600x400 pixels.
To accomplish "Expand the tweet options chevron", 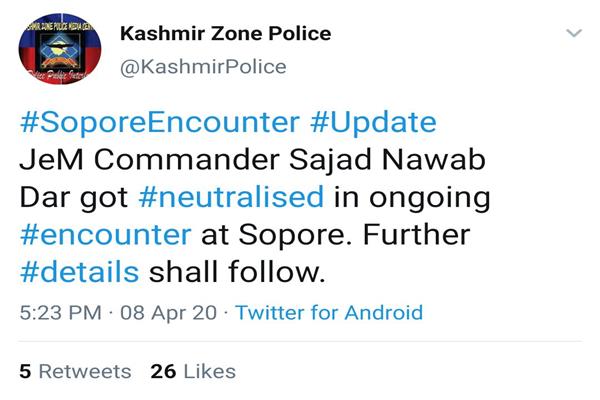I will click(x=574, y=33).
